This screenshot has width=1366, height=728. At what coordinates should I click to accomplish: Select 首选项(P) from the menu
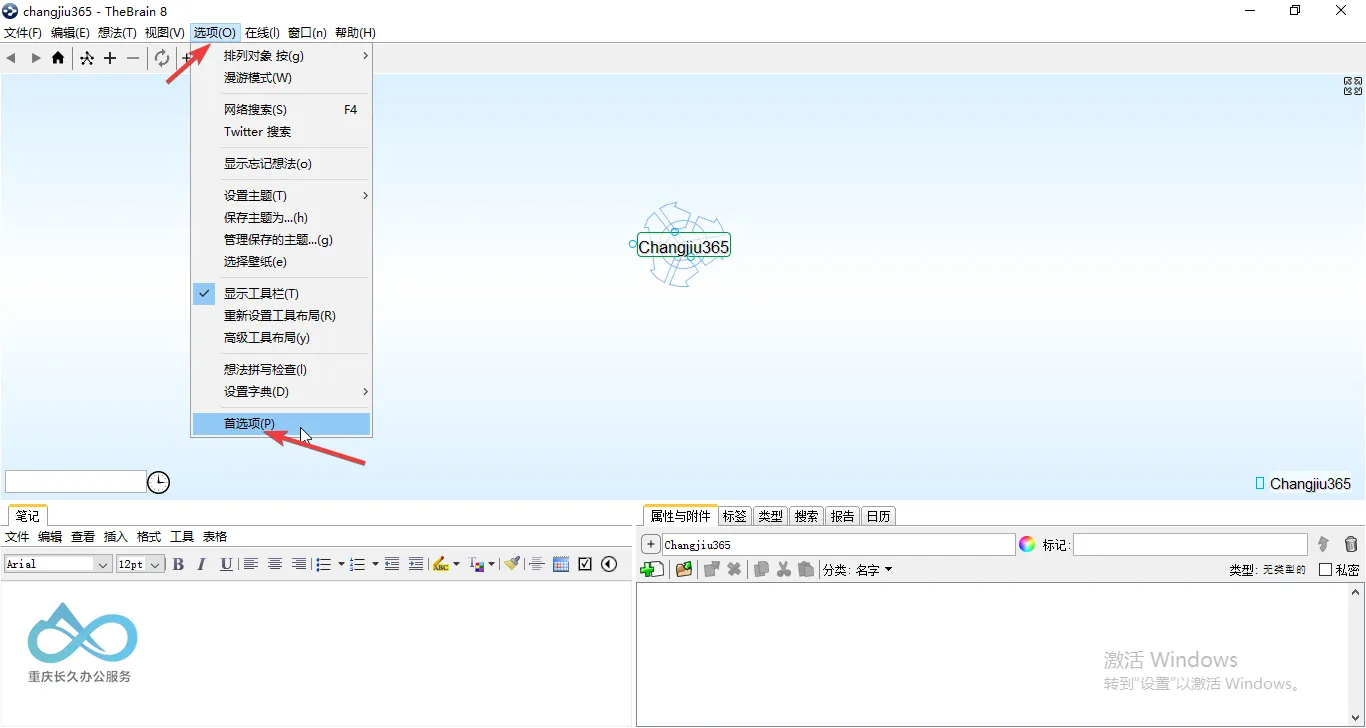(281, 424)
